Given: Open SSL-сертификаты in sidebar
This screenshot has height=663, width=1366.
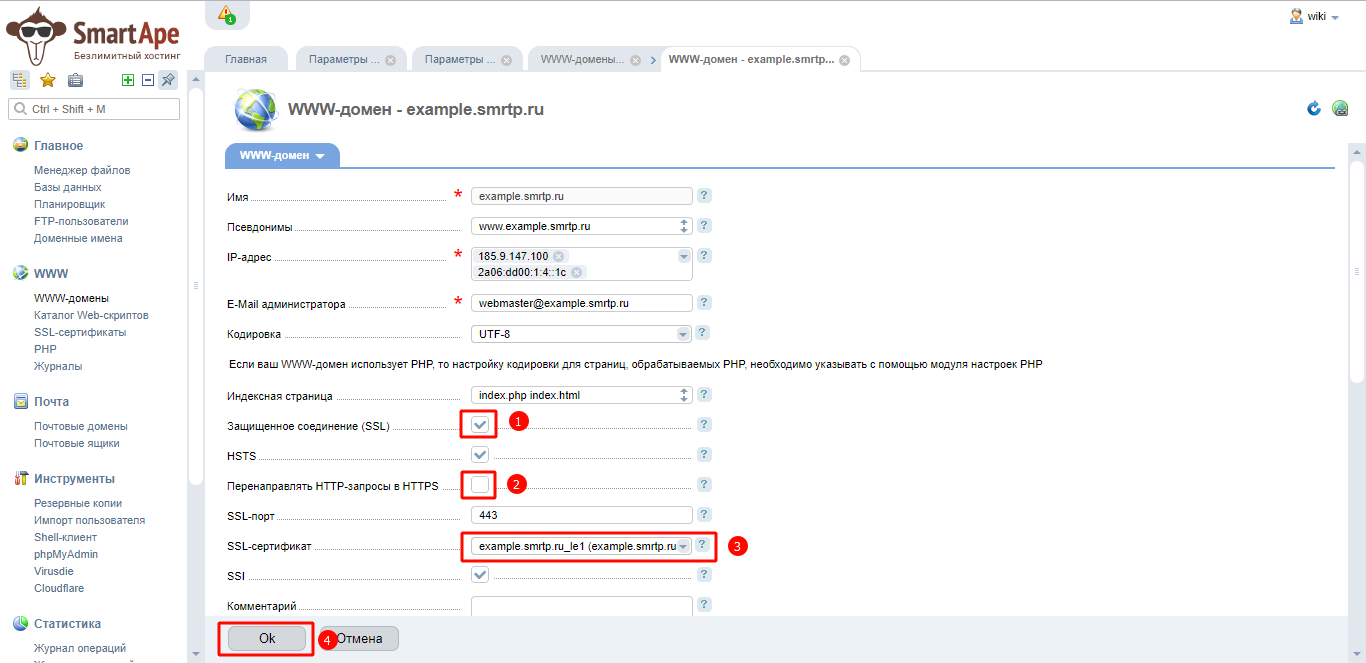Looking at the screenshot, I should click(80, 332).
